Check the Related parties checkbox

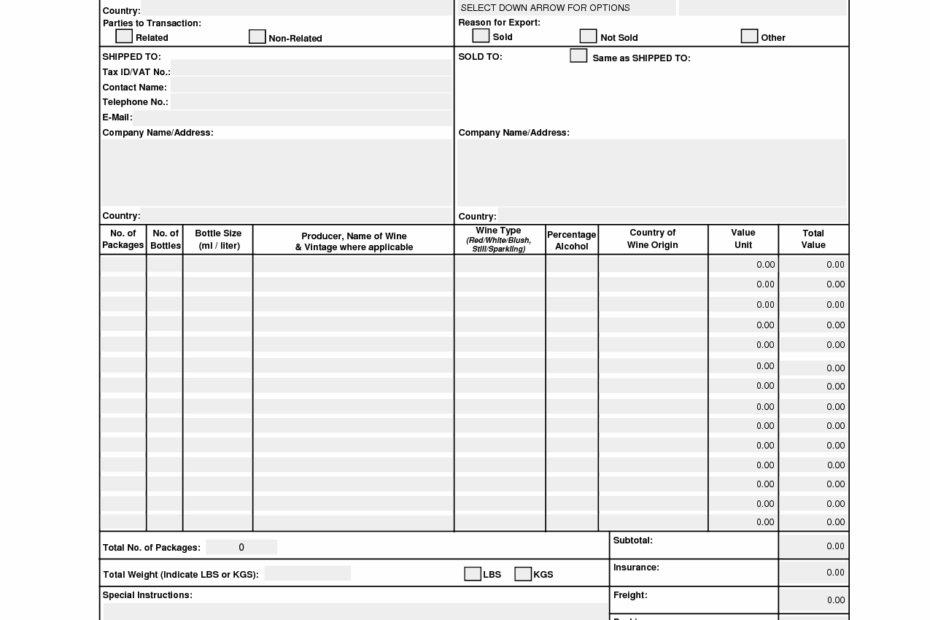pos(124,34)
